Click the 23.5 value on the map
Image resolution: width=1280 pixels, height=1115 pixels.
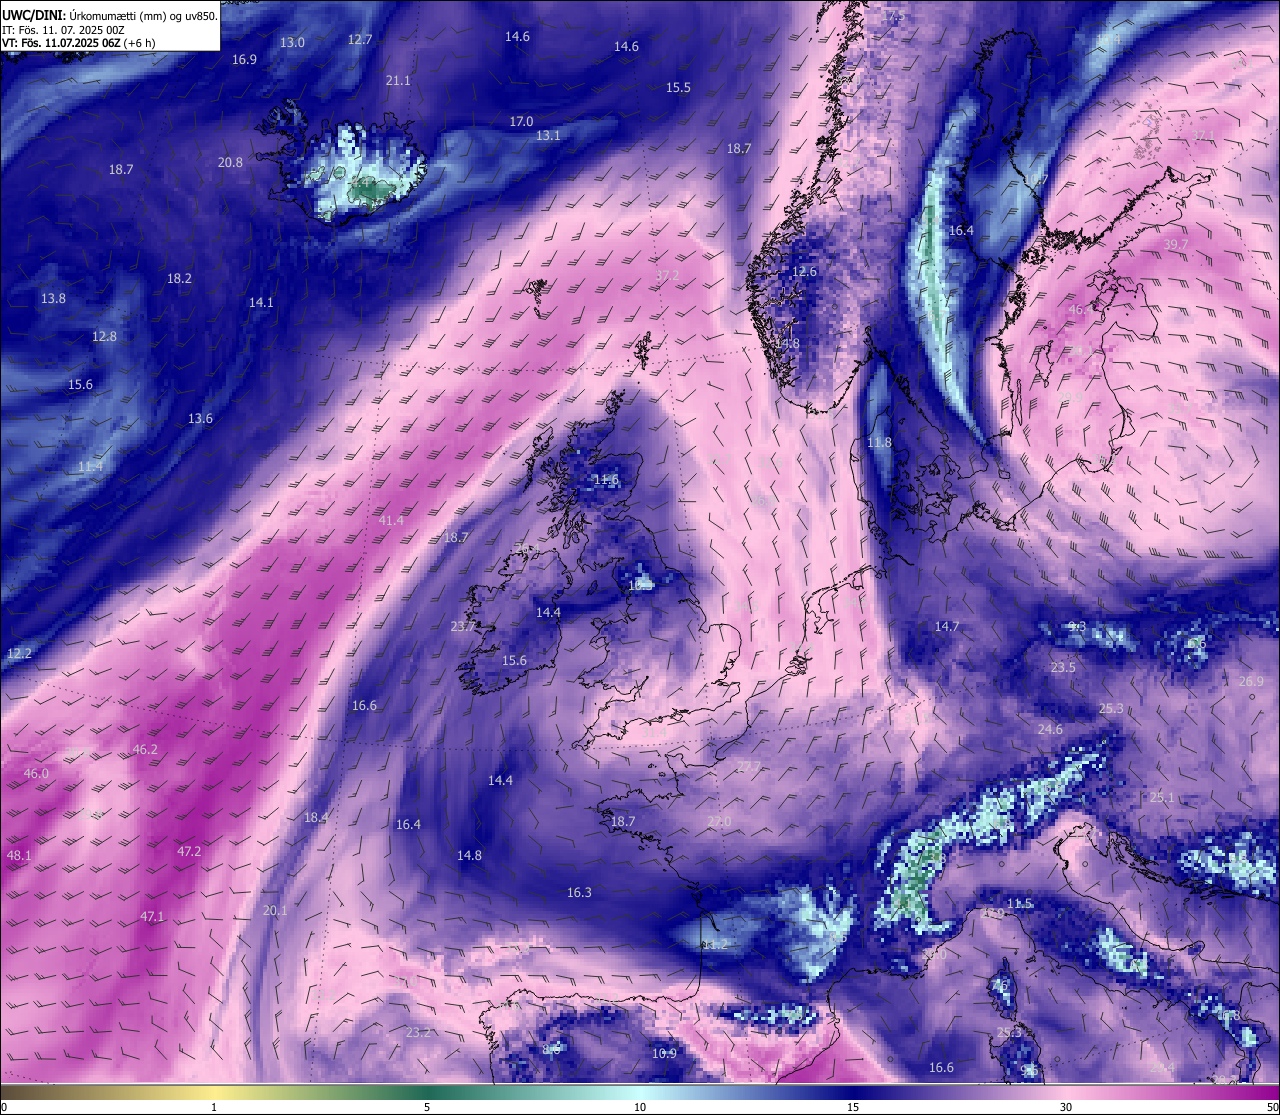pos(1063,668)
